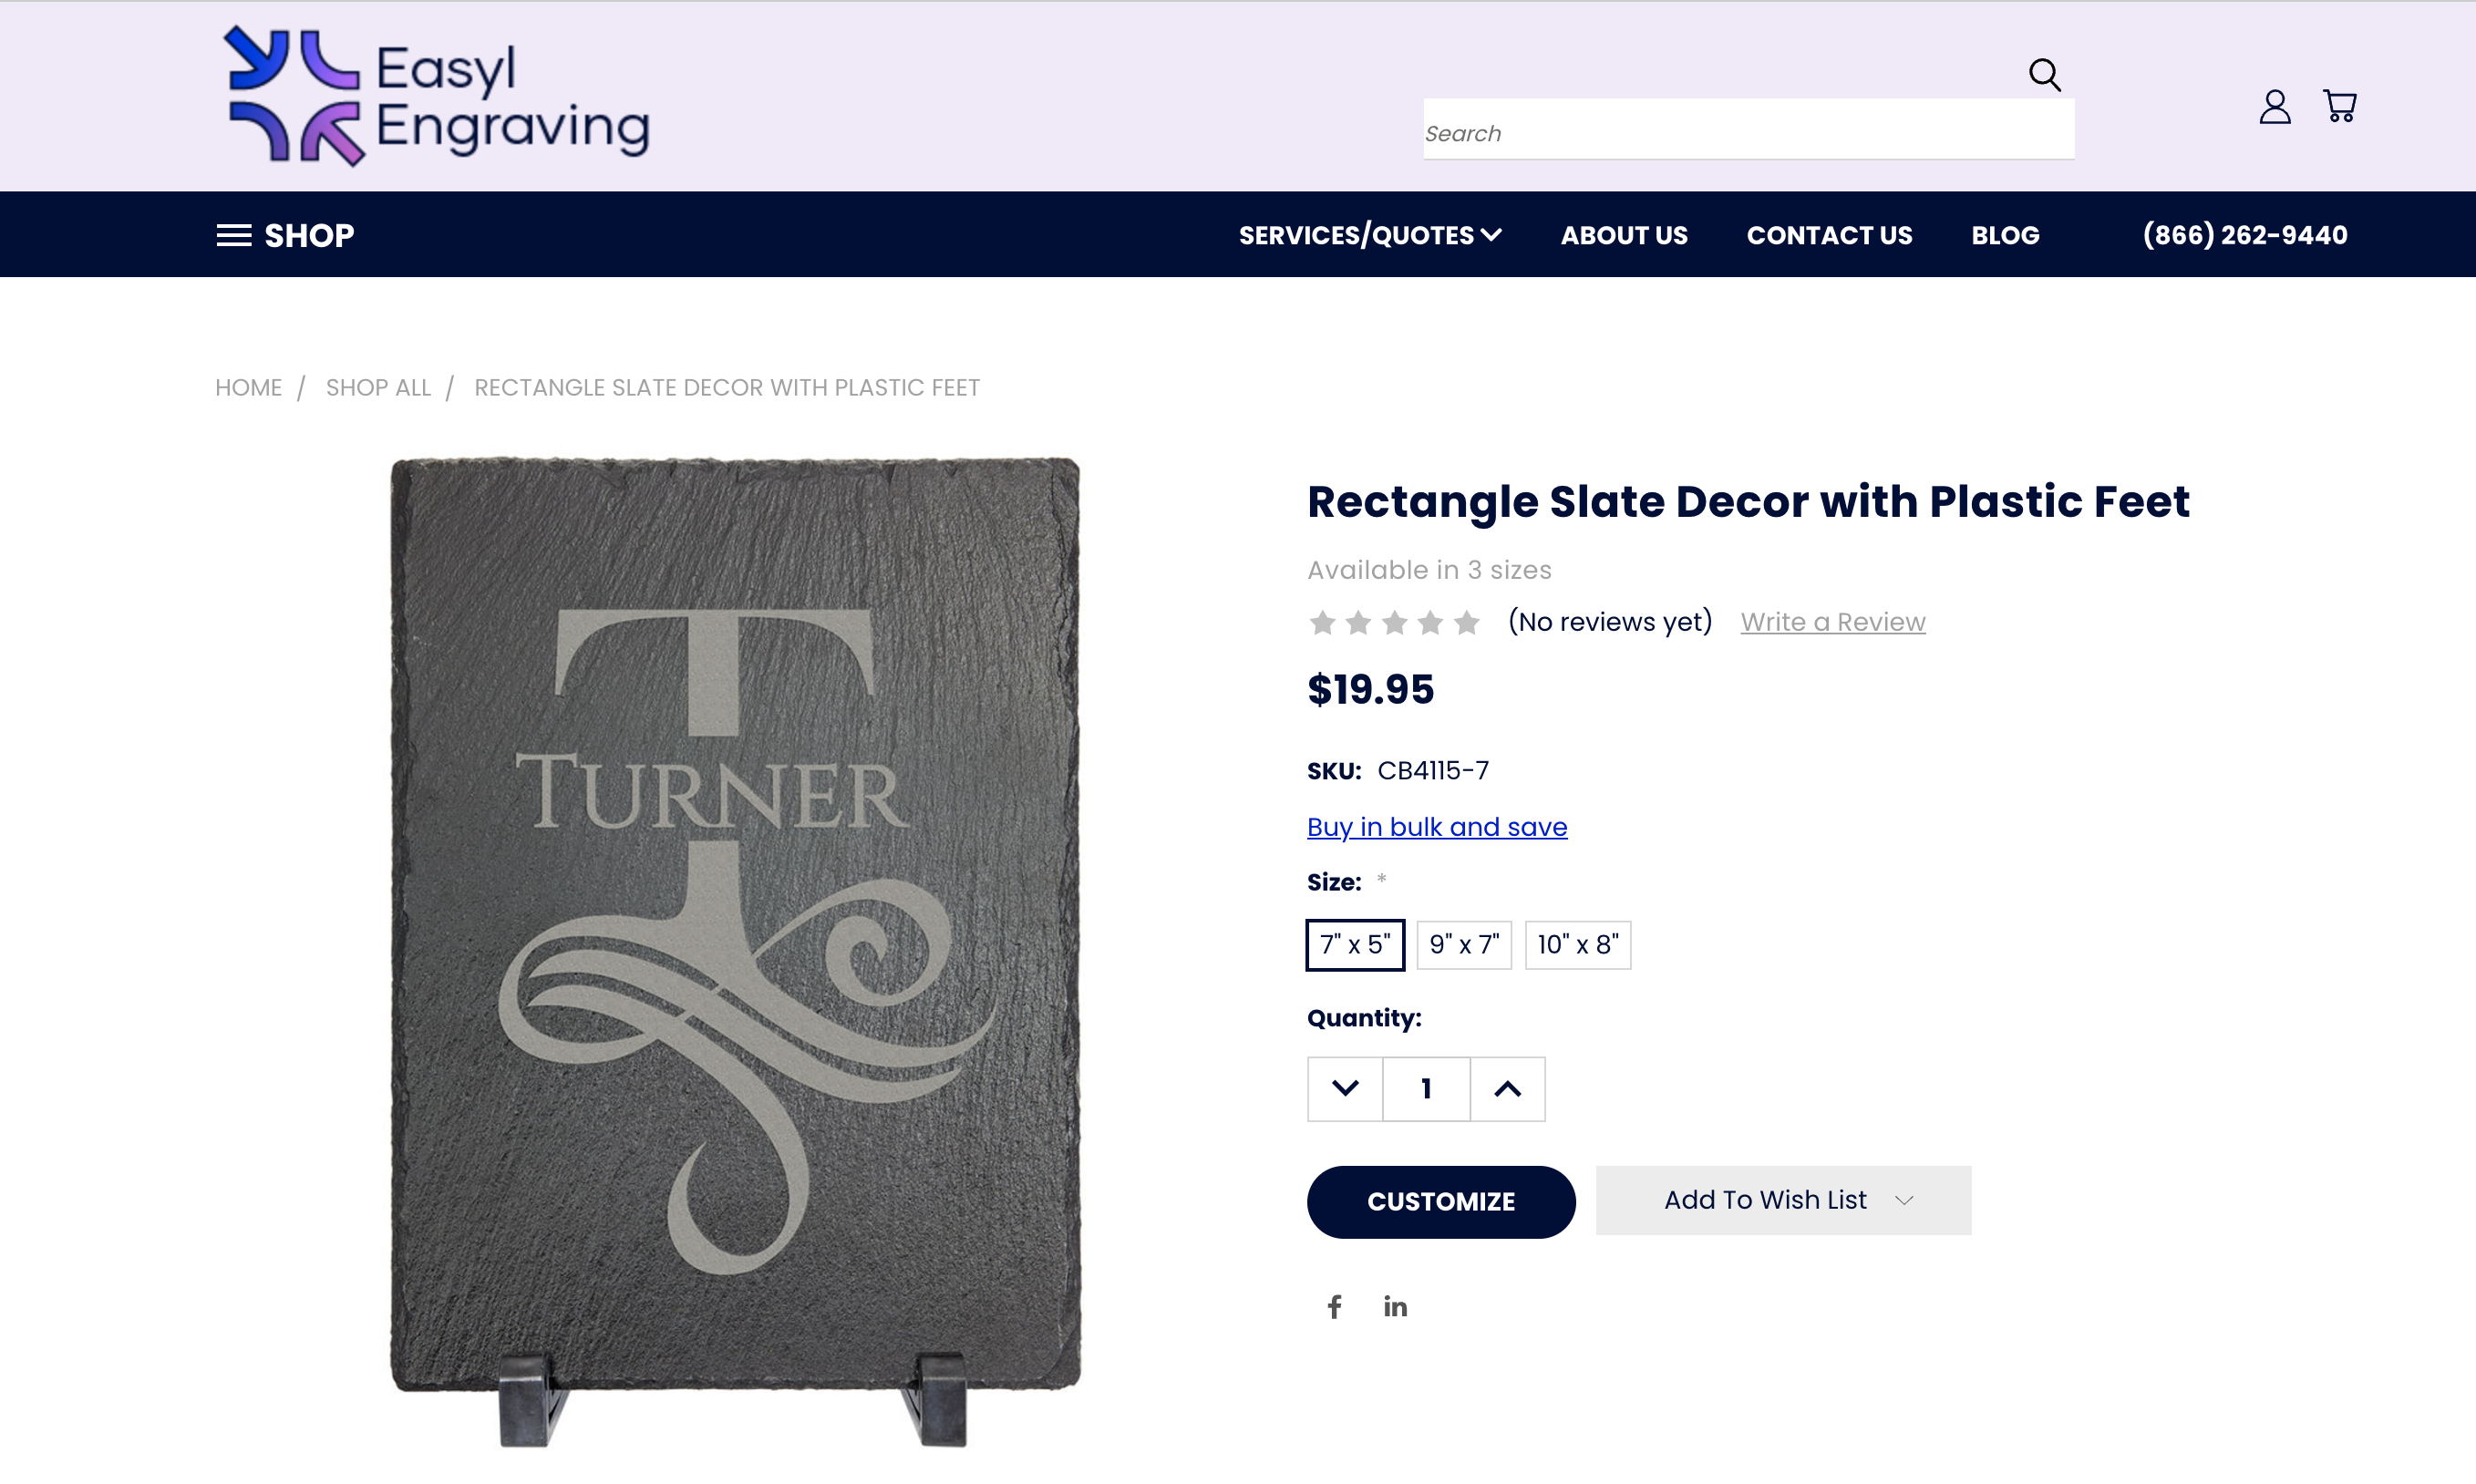Open the Write a Review link

1832,621
